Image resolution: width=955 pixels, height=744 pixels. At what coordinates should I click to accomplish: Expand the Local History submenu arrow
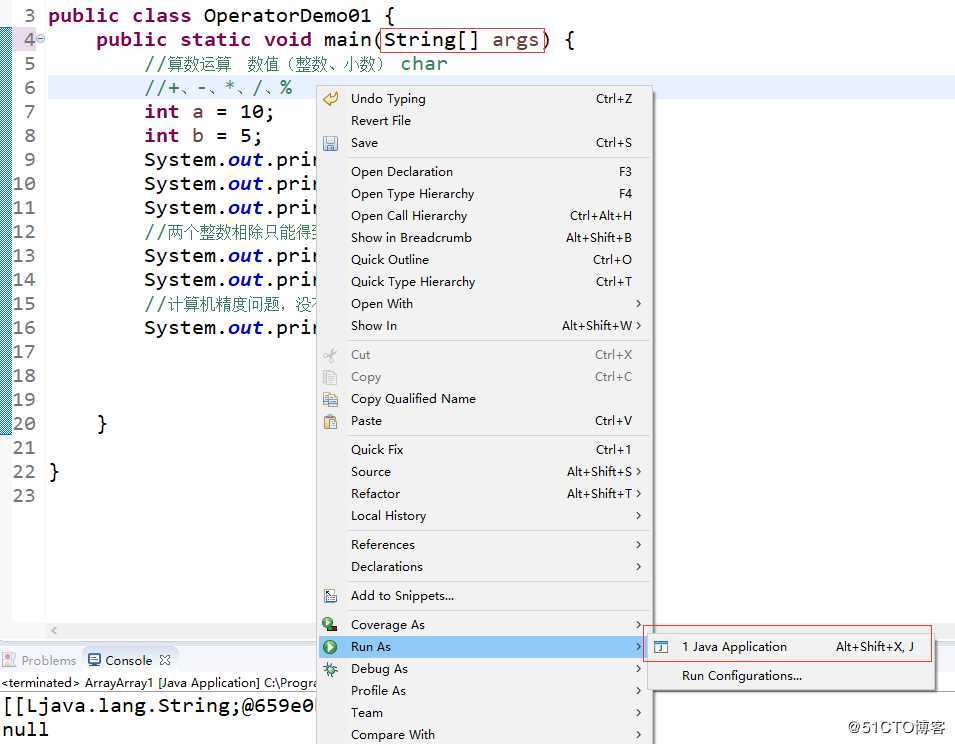[638, 516]
